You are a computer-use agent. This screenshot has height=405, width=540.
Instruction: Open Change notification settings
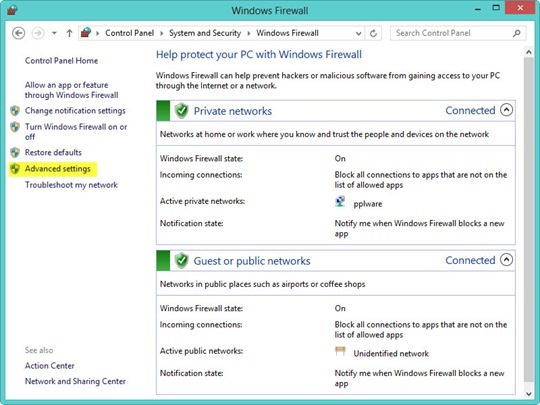tap(75, 111)
